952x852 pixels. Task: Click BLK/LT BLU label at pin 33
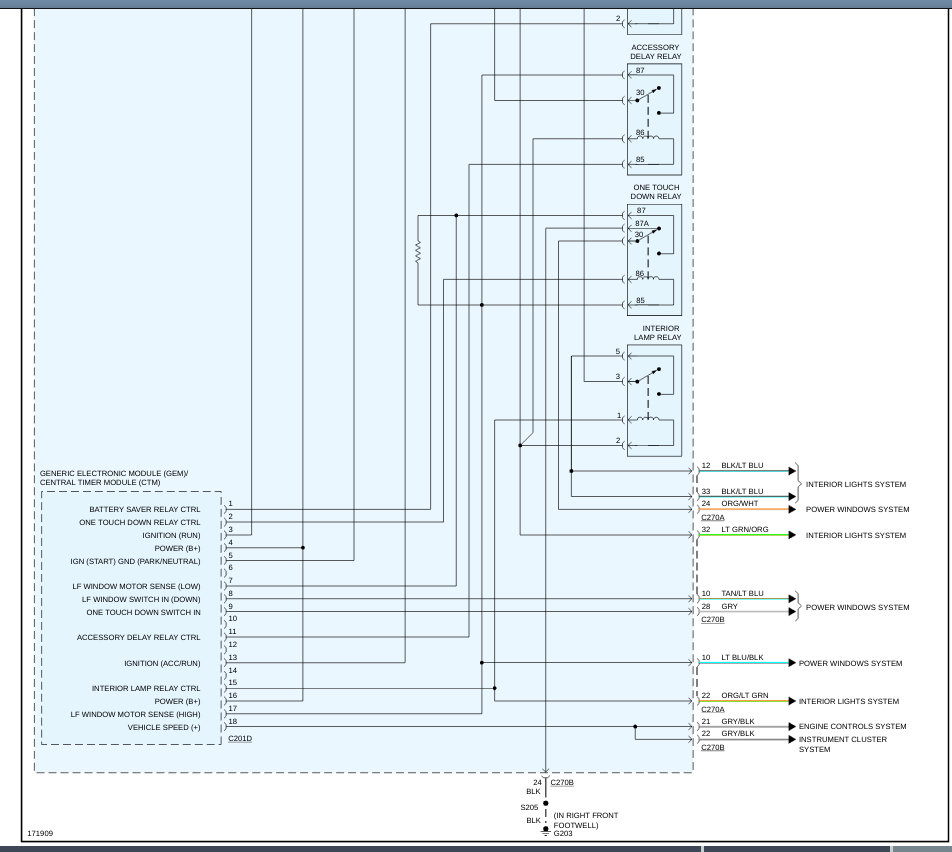[742, 491]
